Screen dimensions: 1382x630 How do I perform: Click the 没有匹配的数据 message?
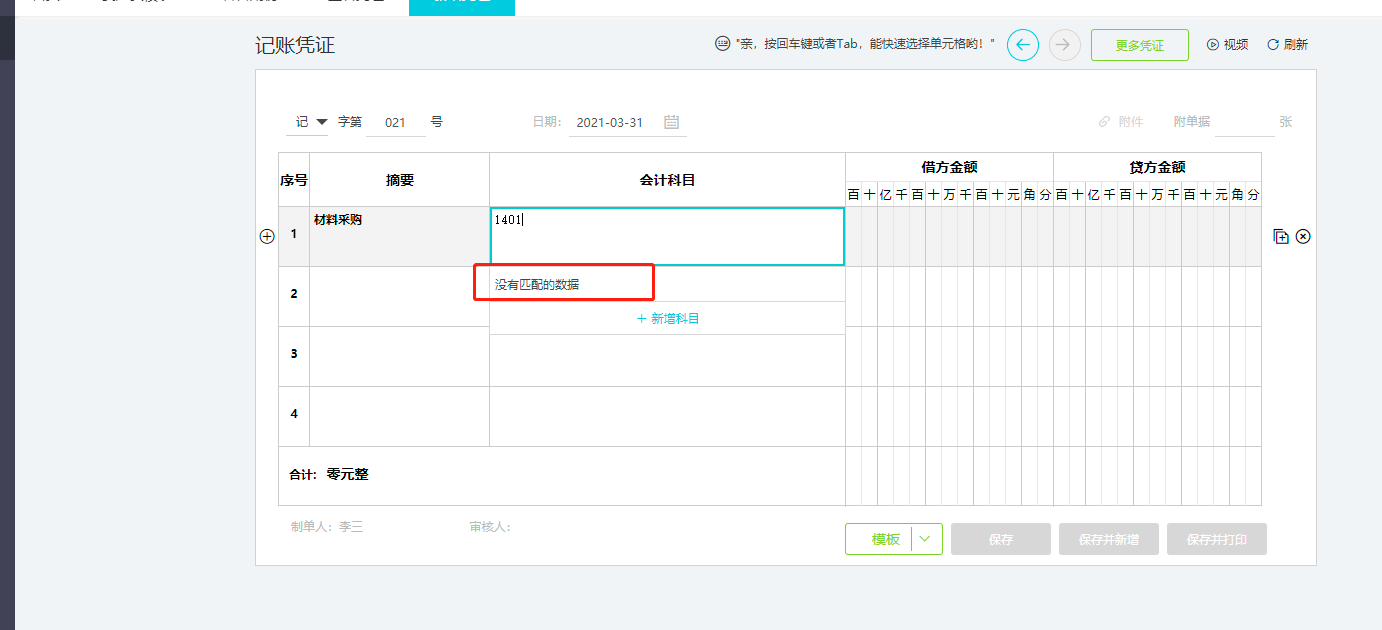tap(537, 285)
